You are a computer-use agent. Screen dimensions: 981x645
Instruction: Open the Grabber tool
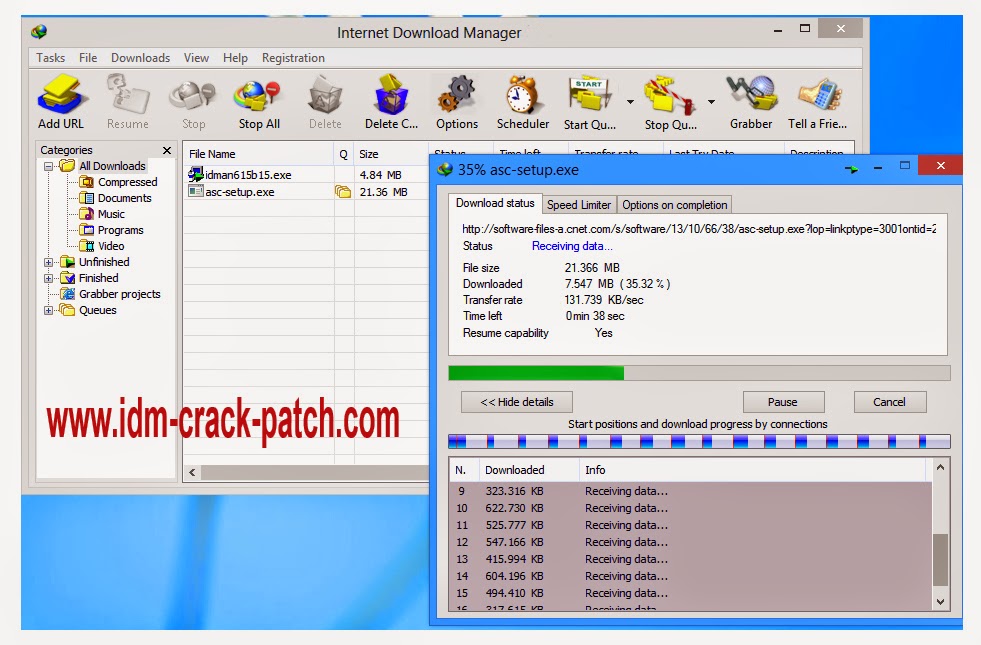click(x=751, y=102)
